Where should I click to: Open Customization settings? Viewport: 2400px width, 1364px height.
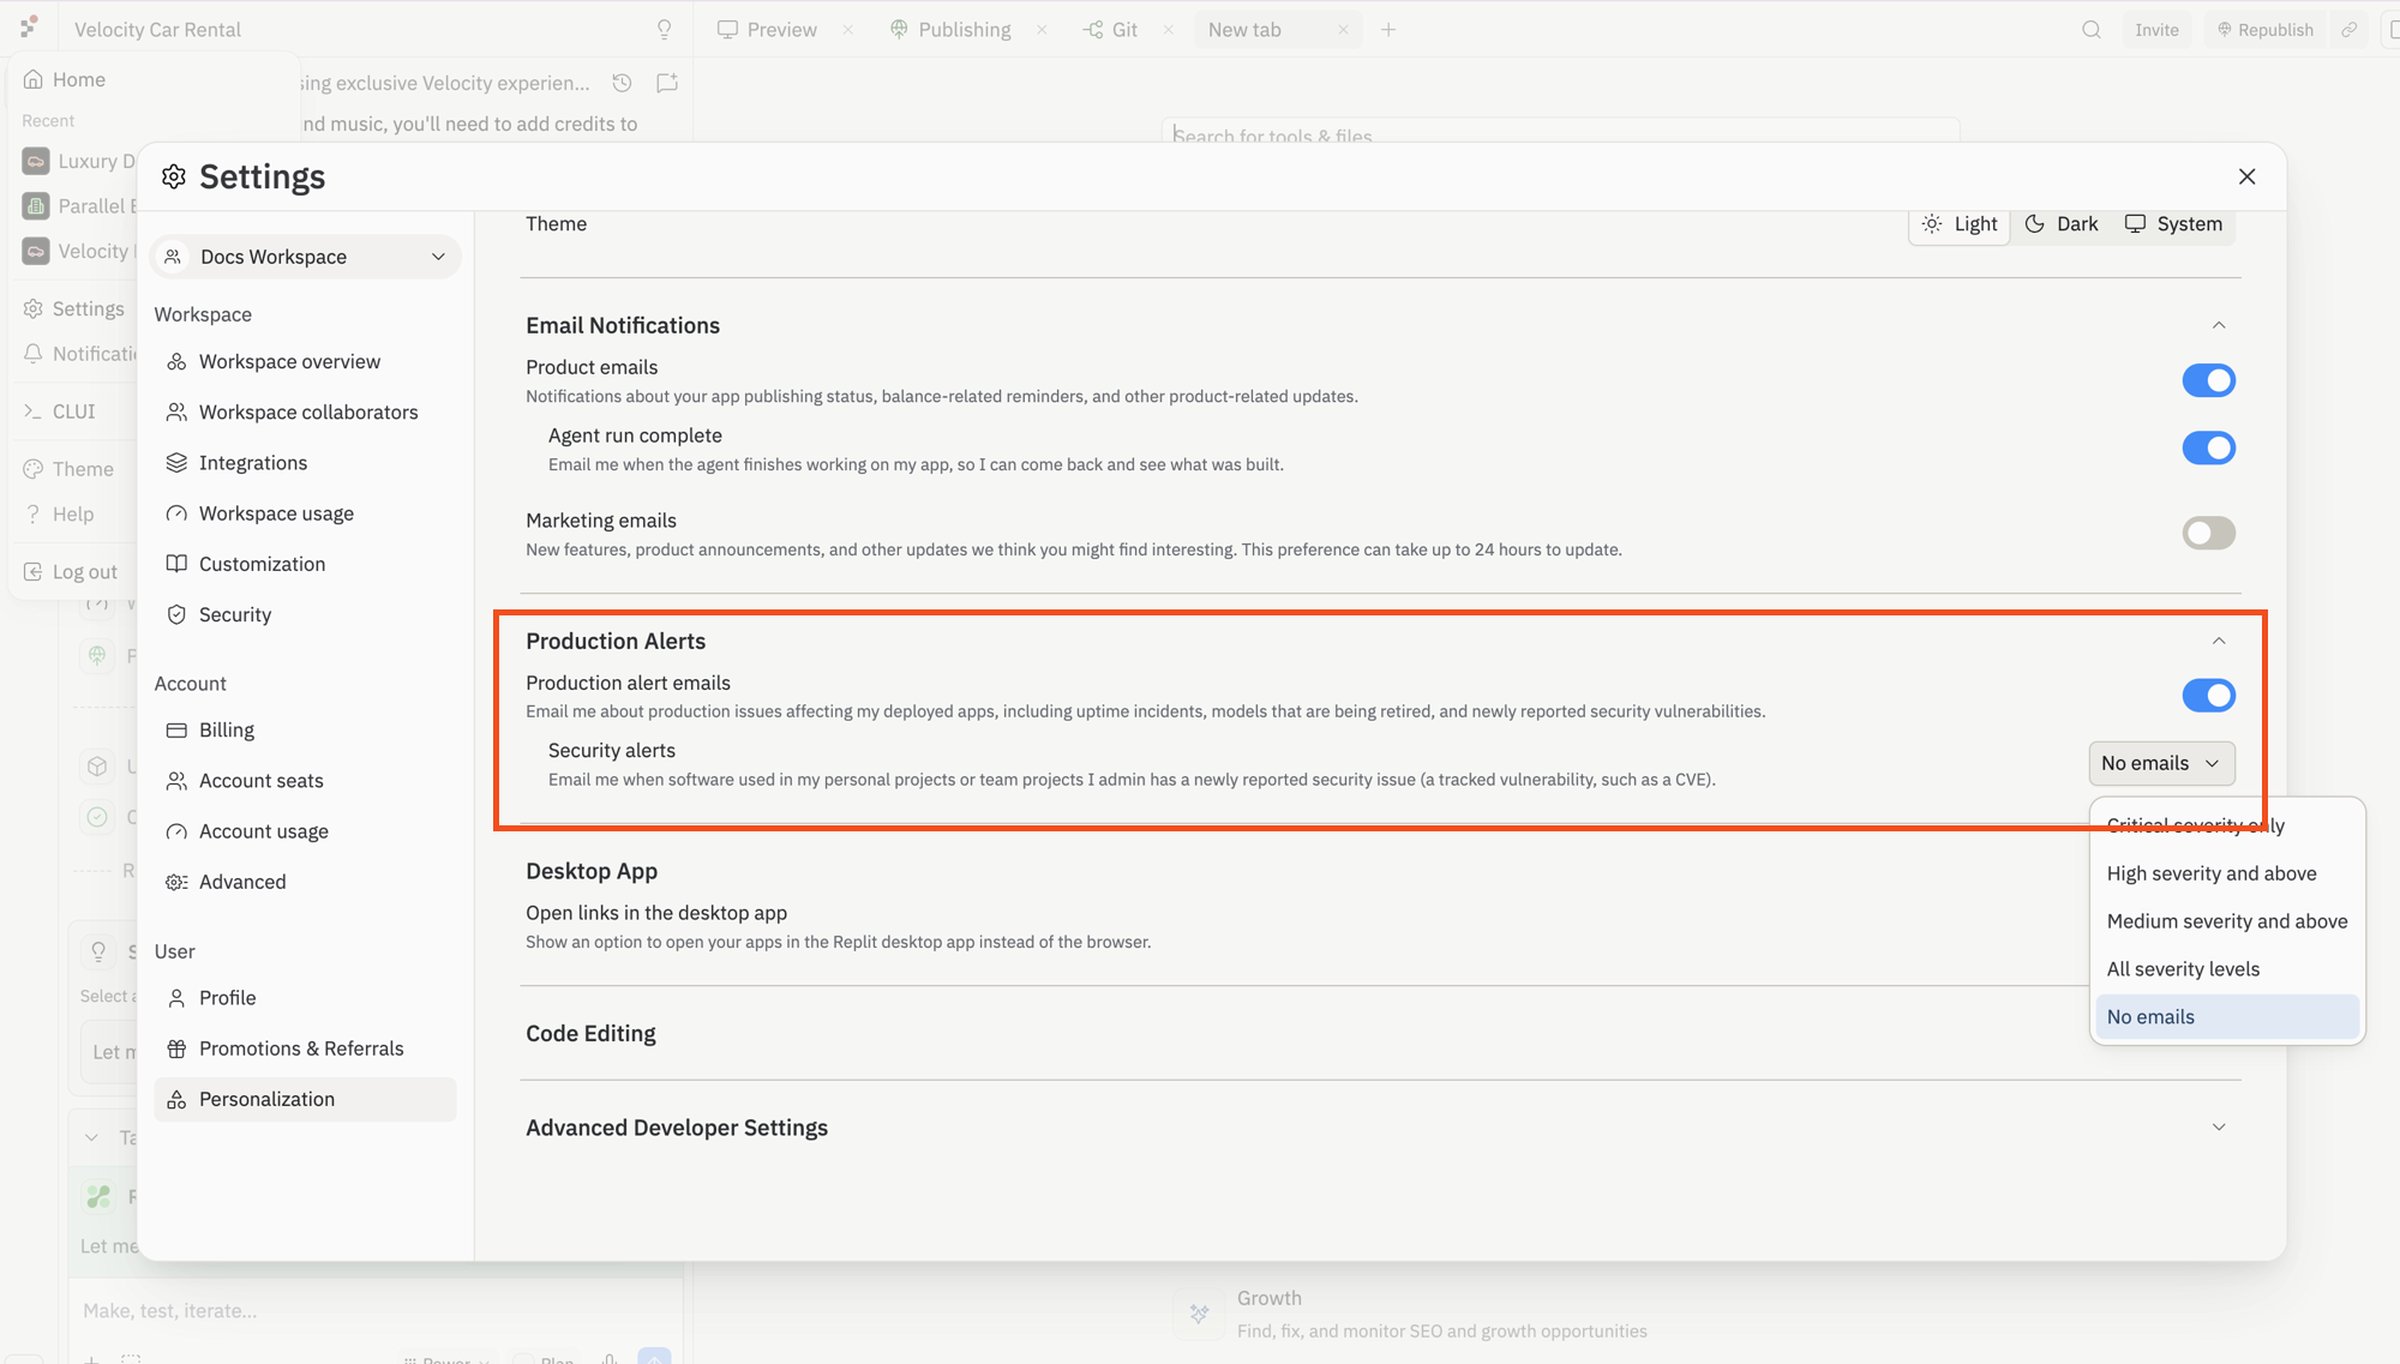tap(262, 564)
